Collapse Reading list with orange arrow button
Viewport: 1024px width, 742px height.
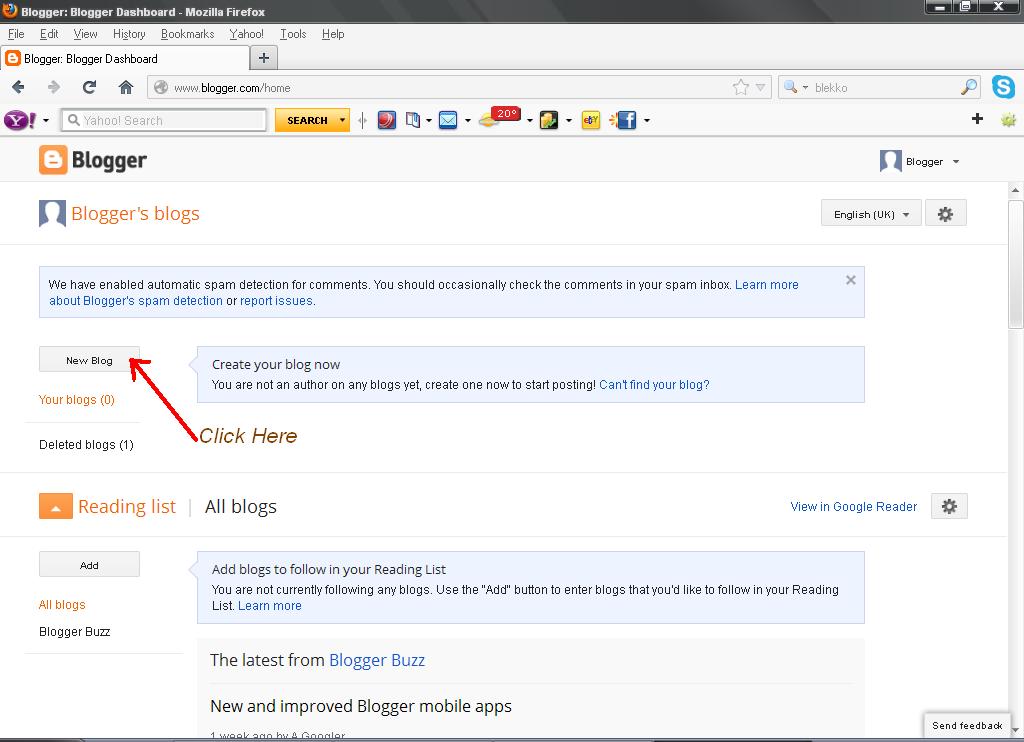click(56, 506)
